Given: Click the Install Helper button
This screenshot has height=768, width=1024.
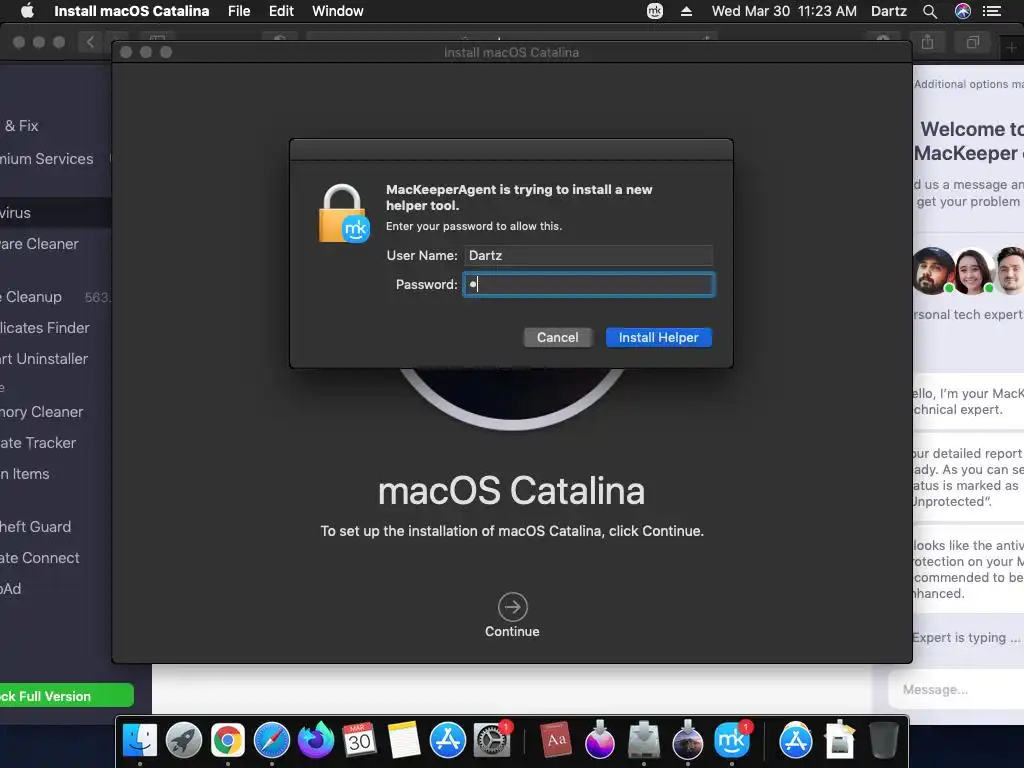Looking at the screenshot, I should point(658,338).
